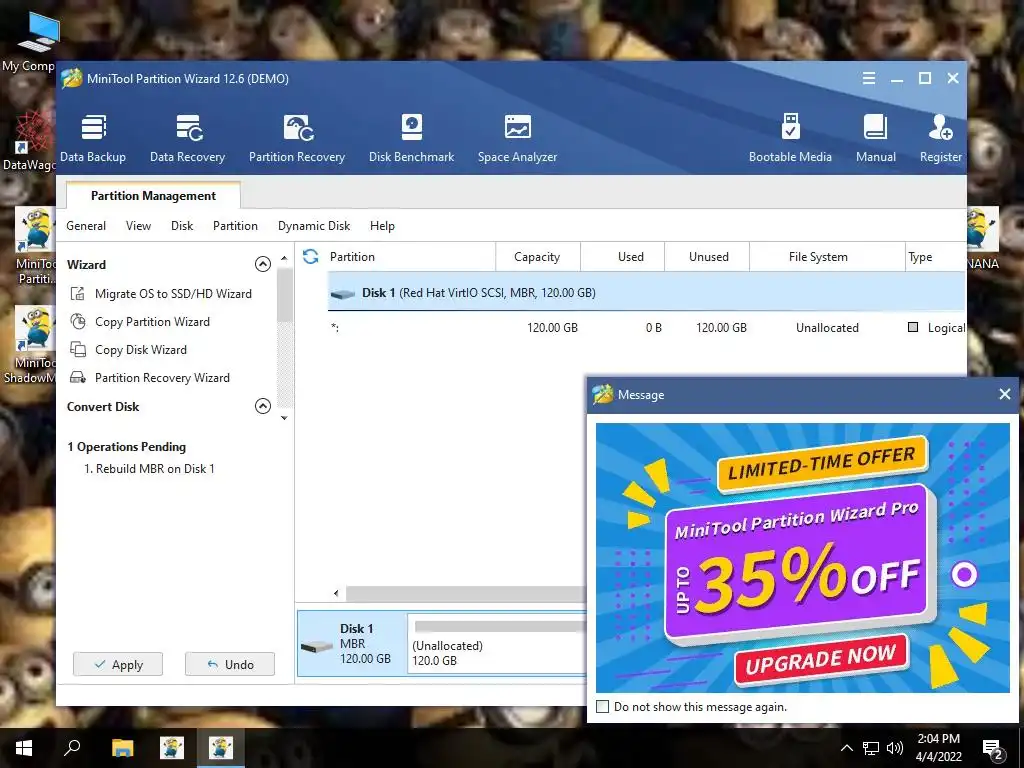
Task: Select the unallocated 120.00 GB partition row
Action: (647, 328)
